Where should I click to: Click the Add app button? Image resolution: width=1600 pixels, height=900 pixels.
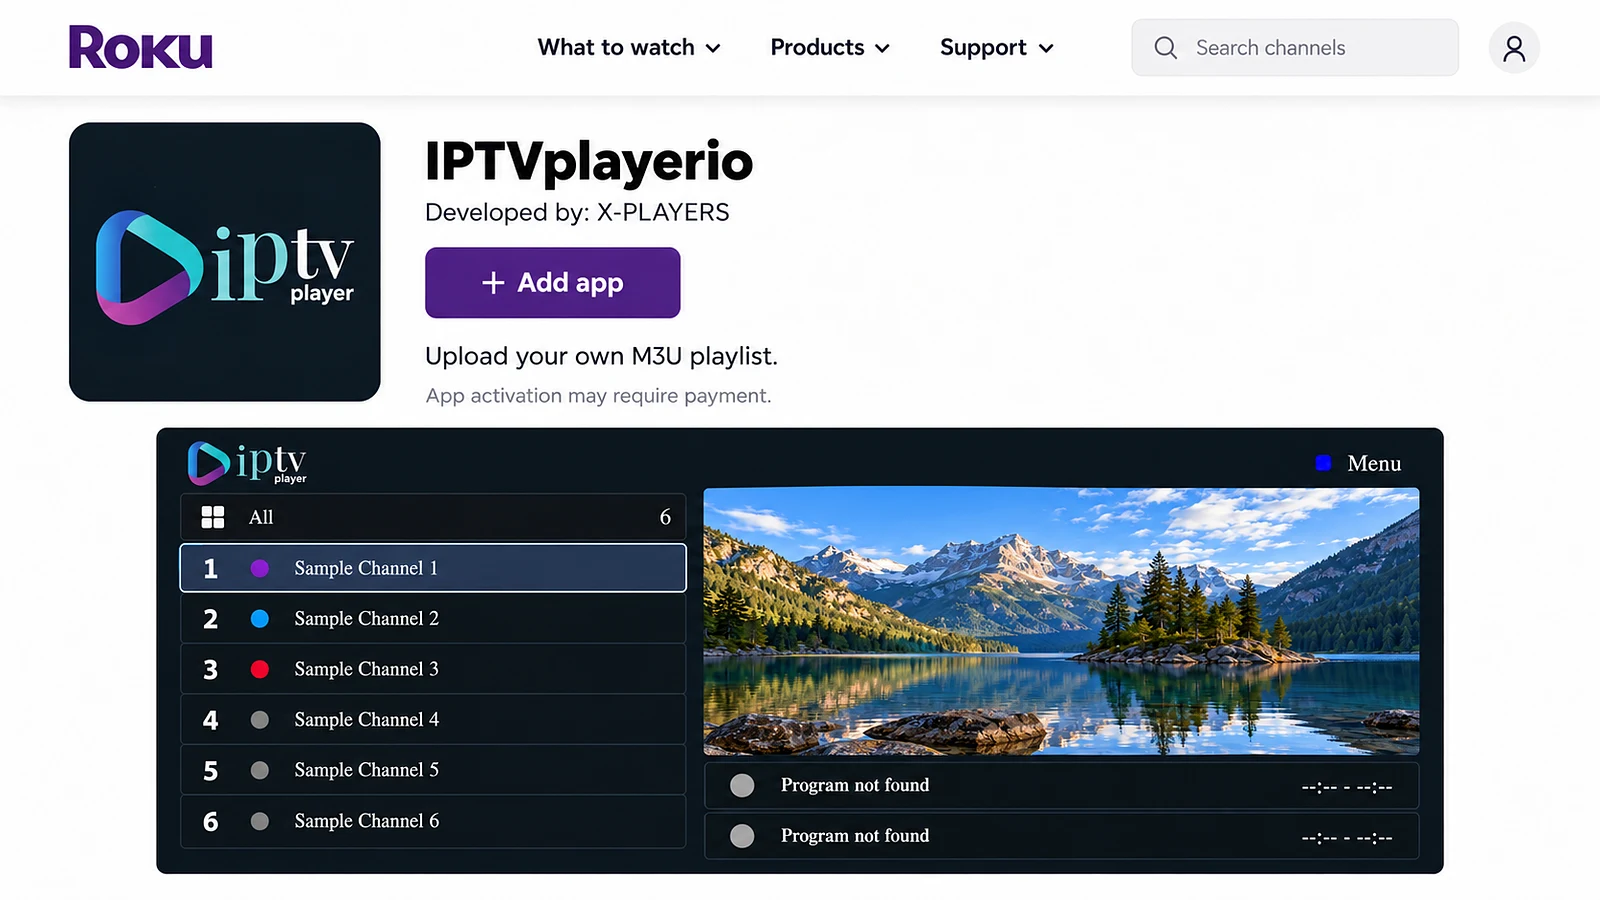pyautogui.click(x=553, y=283)
